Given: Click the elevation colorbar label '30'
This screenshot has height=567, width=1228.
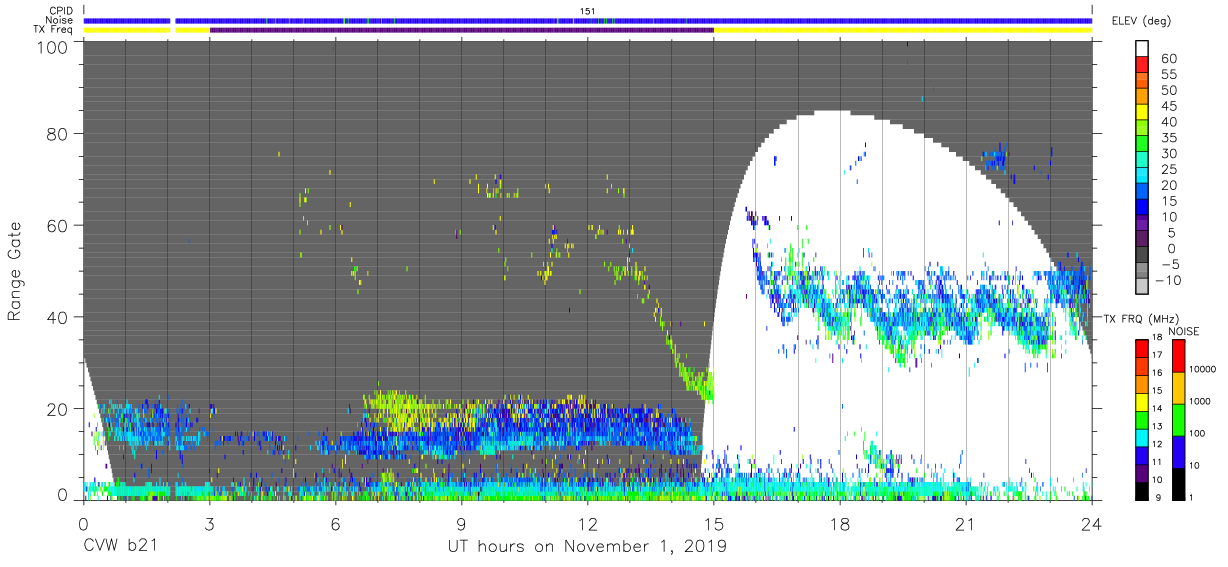Looking at the screenshot, I should (1169, 153).
